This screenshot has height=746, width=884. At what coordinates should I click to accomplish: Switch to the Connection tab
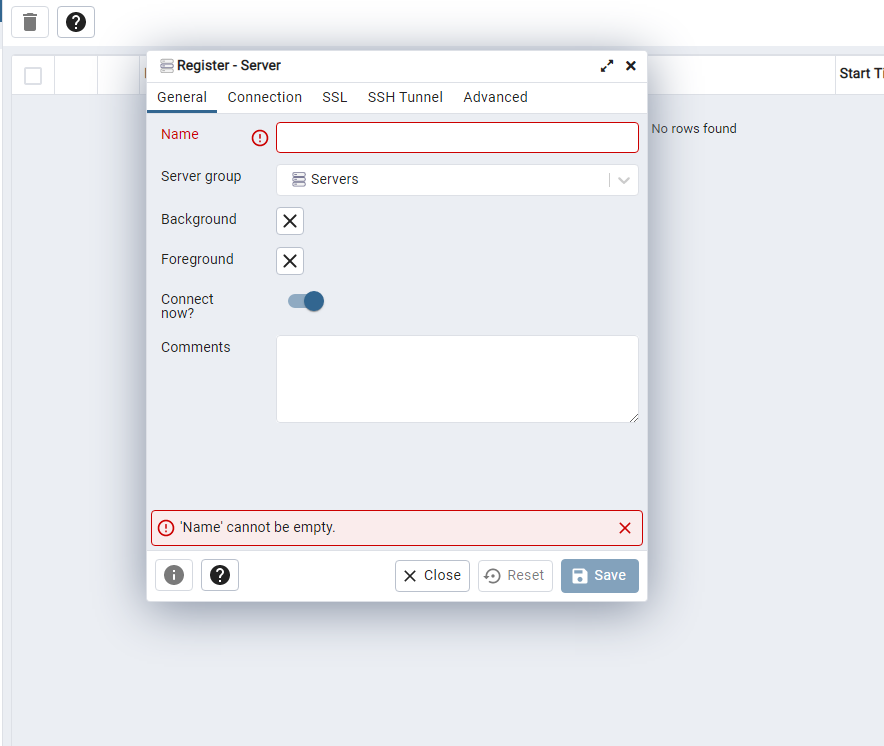(264, 97)
